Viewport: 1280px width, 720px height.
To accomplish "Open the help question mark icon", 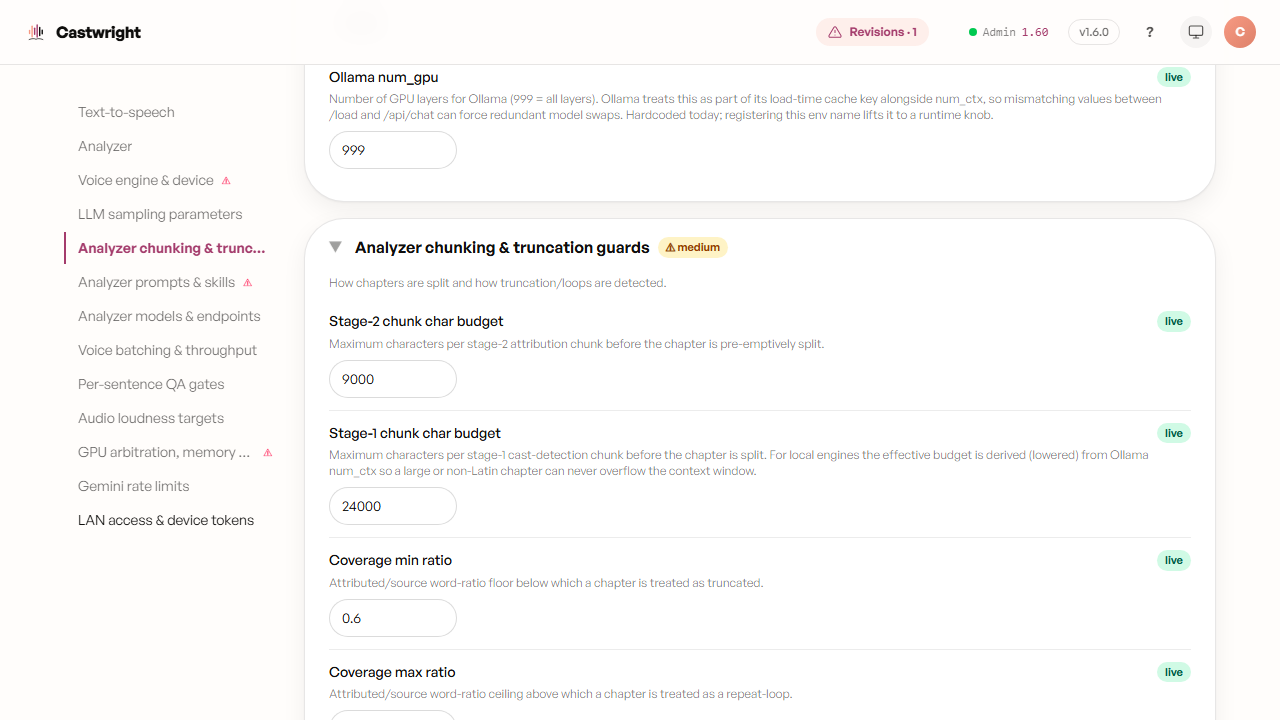I will click(1150, 32).
